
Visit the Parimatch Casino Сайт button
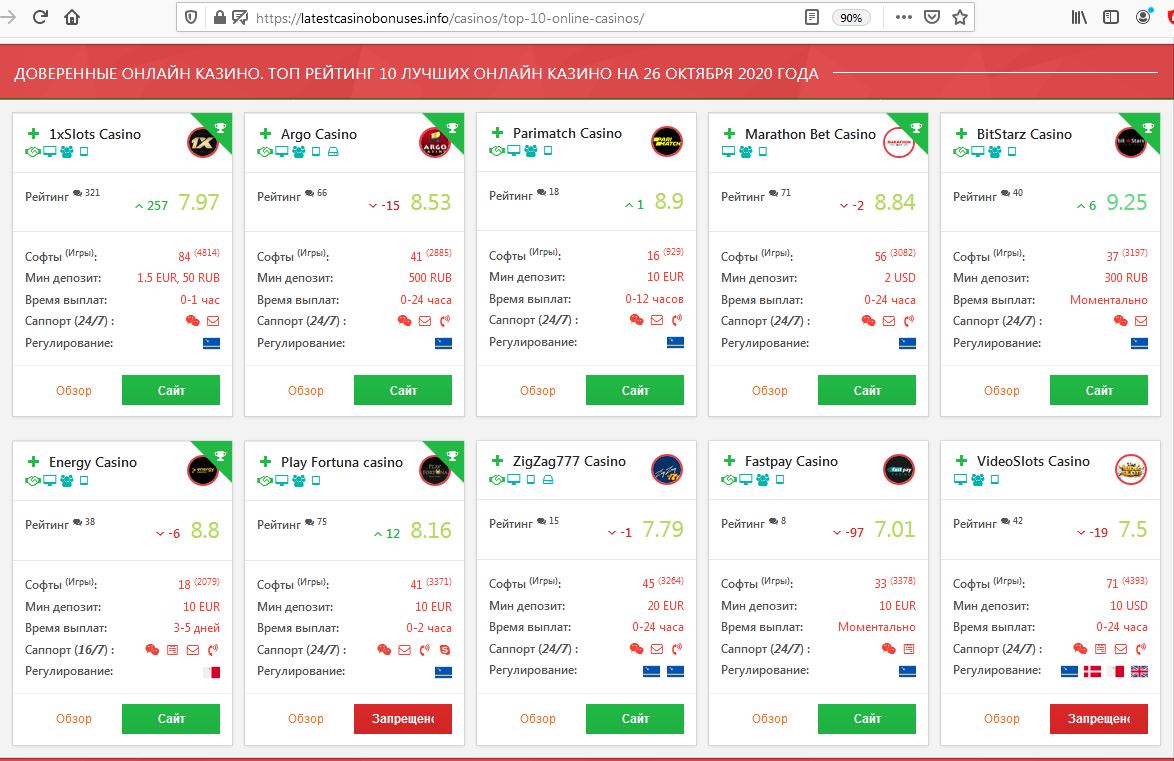coord(635,390)
